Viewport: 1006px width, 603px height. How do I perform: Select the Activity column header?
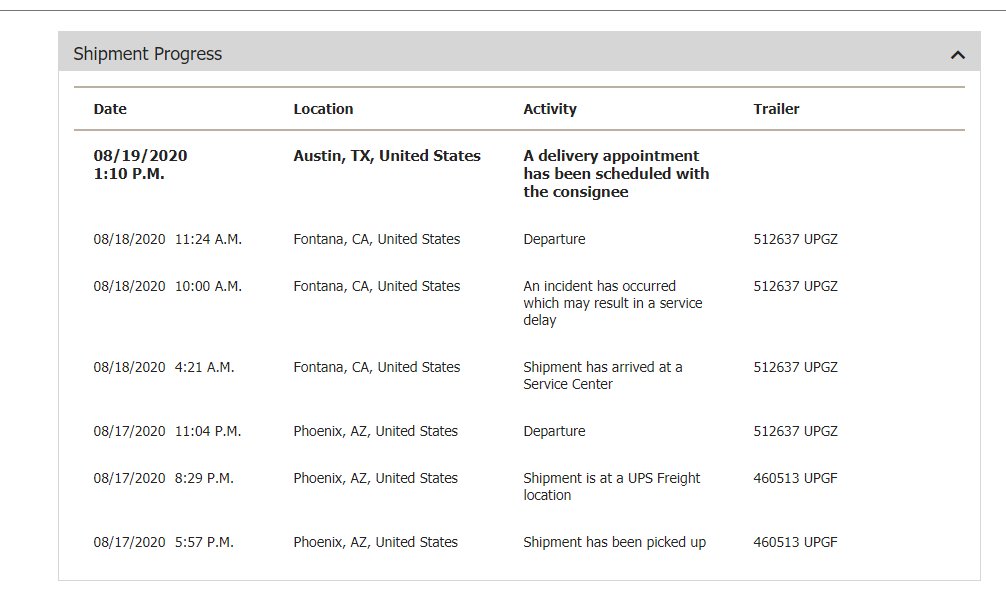[550, 109]
